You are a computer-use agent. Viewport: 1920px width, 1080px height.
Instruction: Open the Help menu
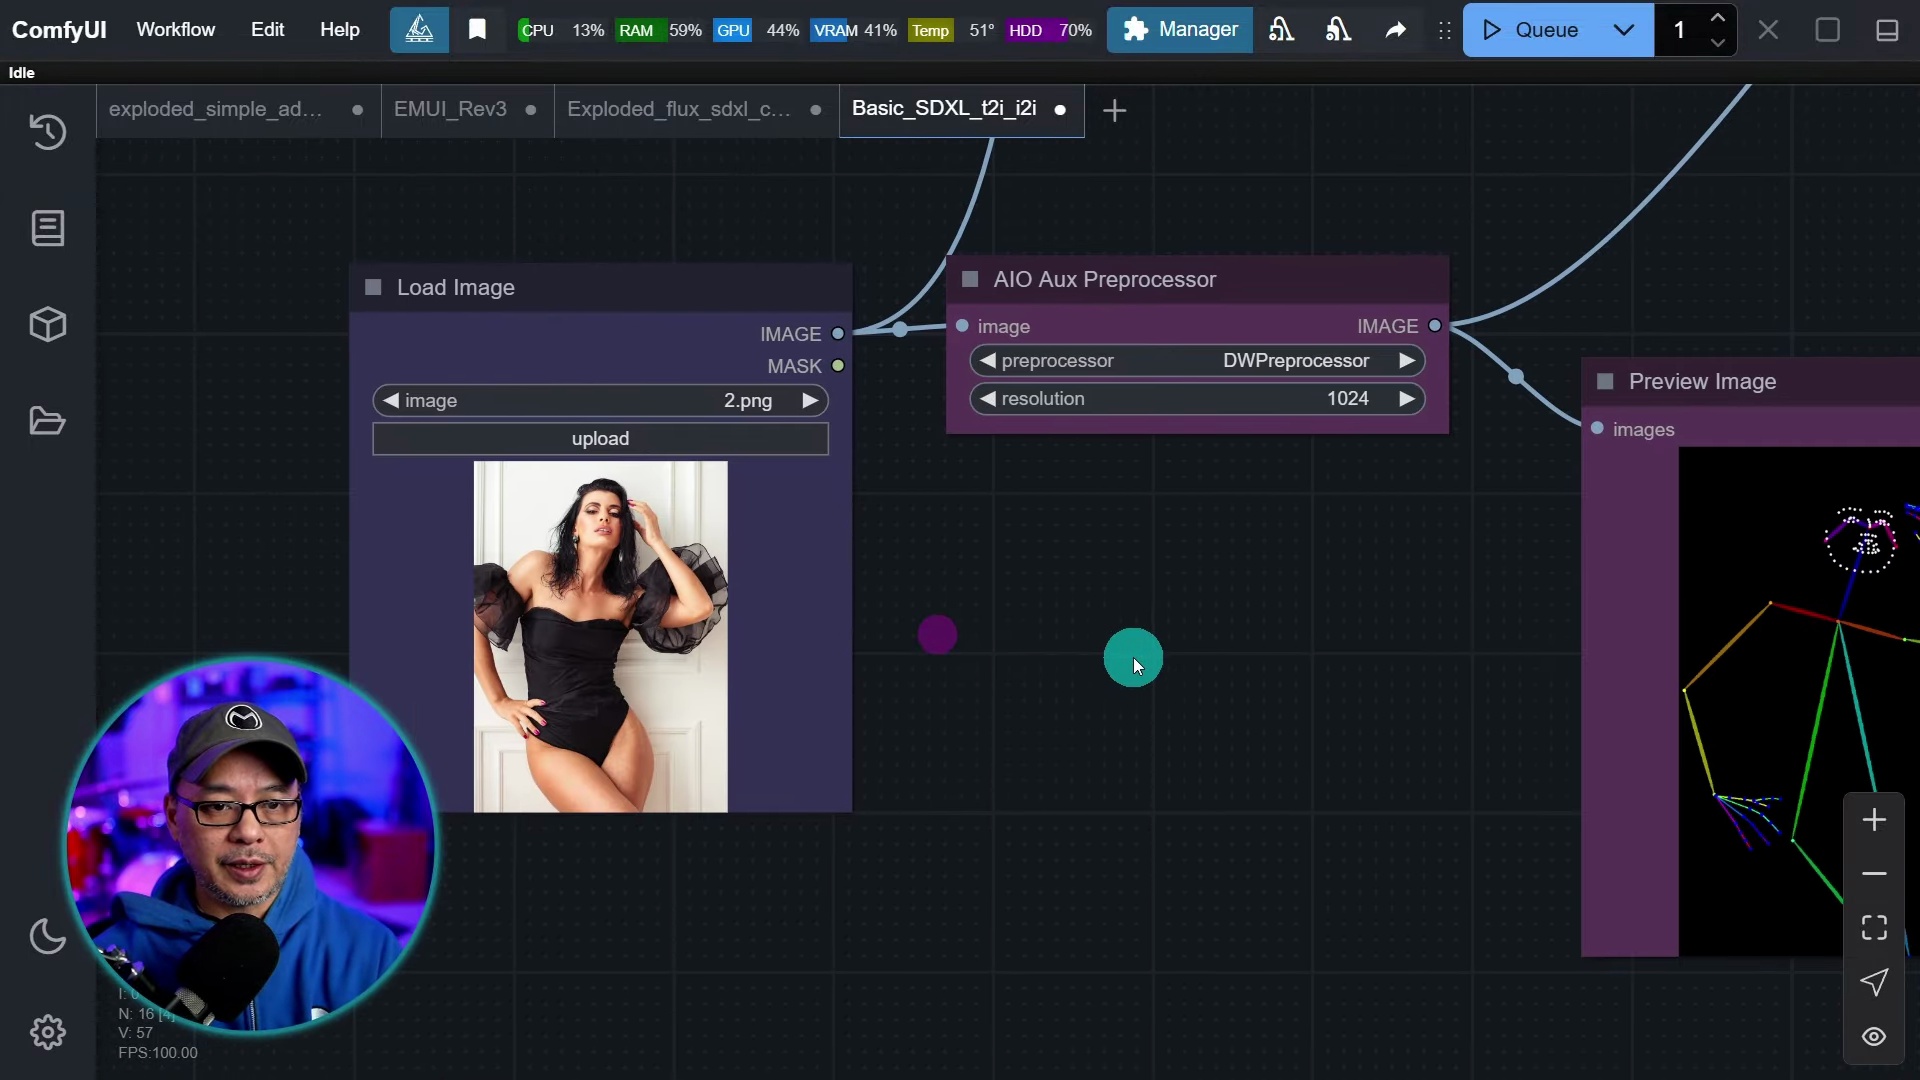tap(339, 30)
